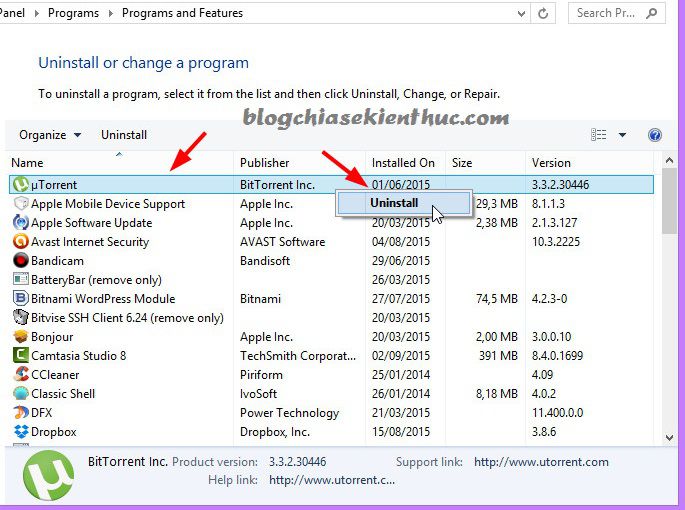The height and width of the screenshot is (510, 685).
Task: Click the Bitvise SSH Client icon
Action: click(x=21, y=317)
